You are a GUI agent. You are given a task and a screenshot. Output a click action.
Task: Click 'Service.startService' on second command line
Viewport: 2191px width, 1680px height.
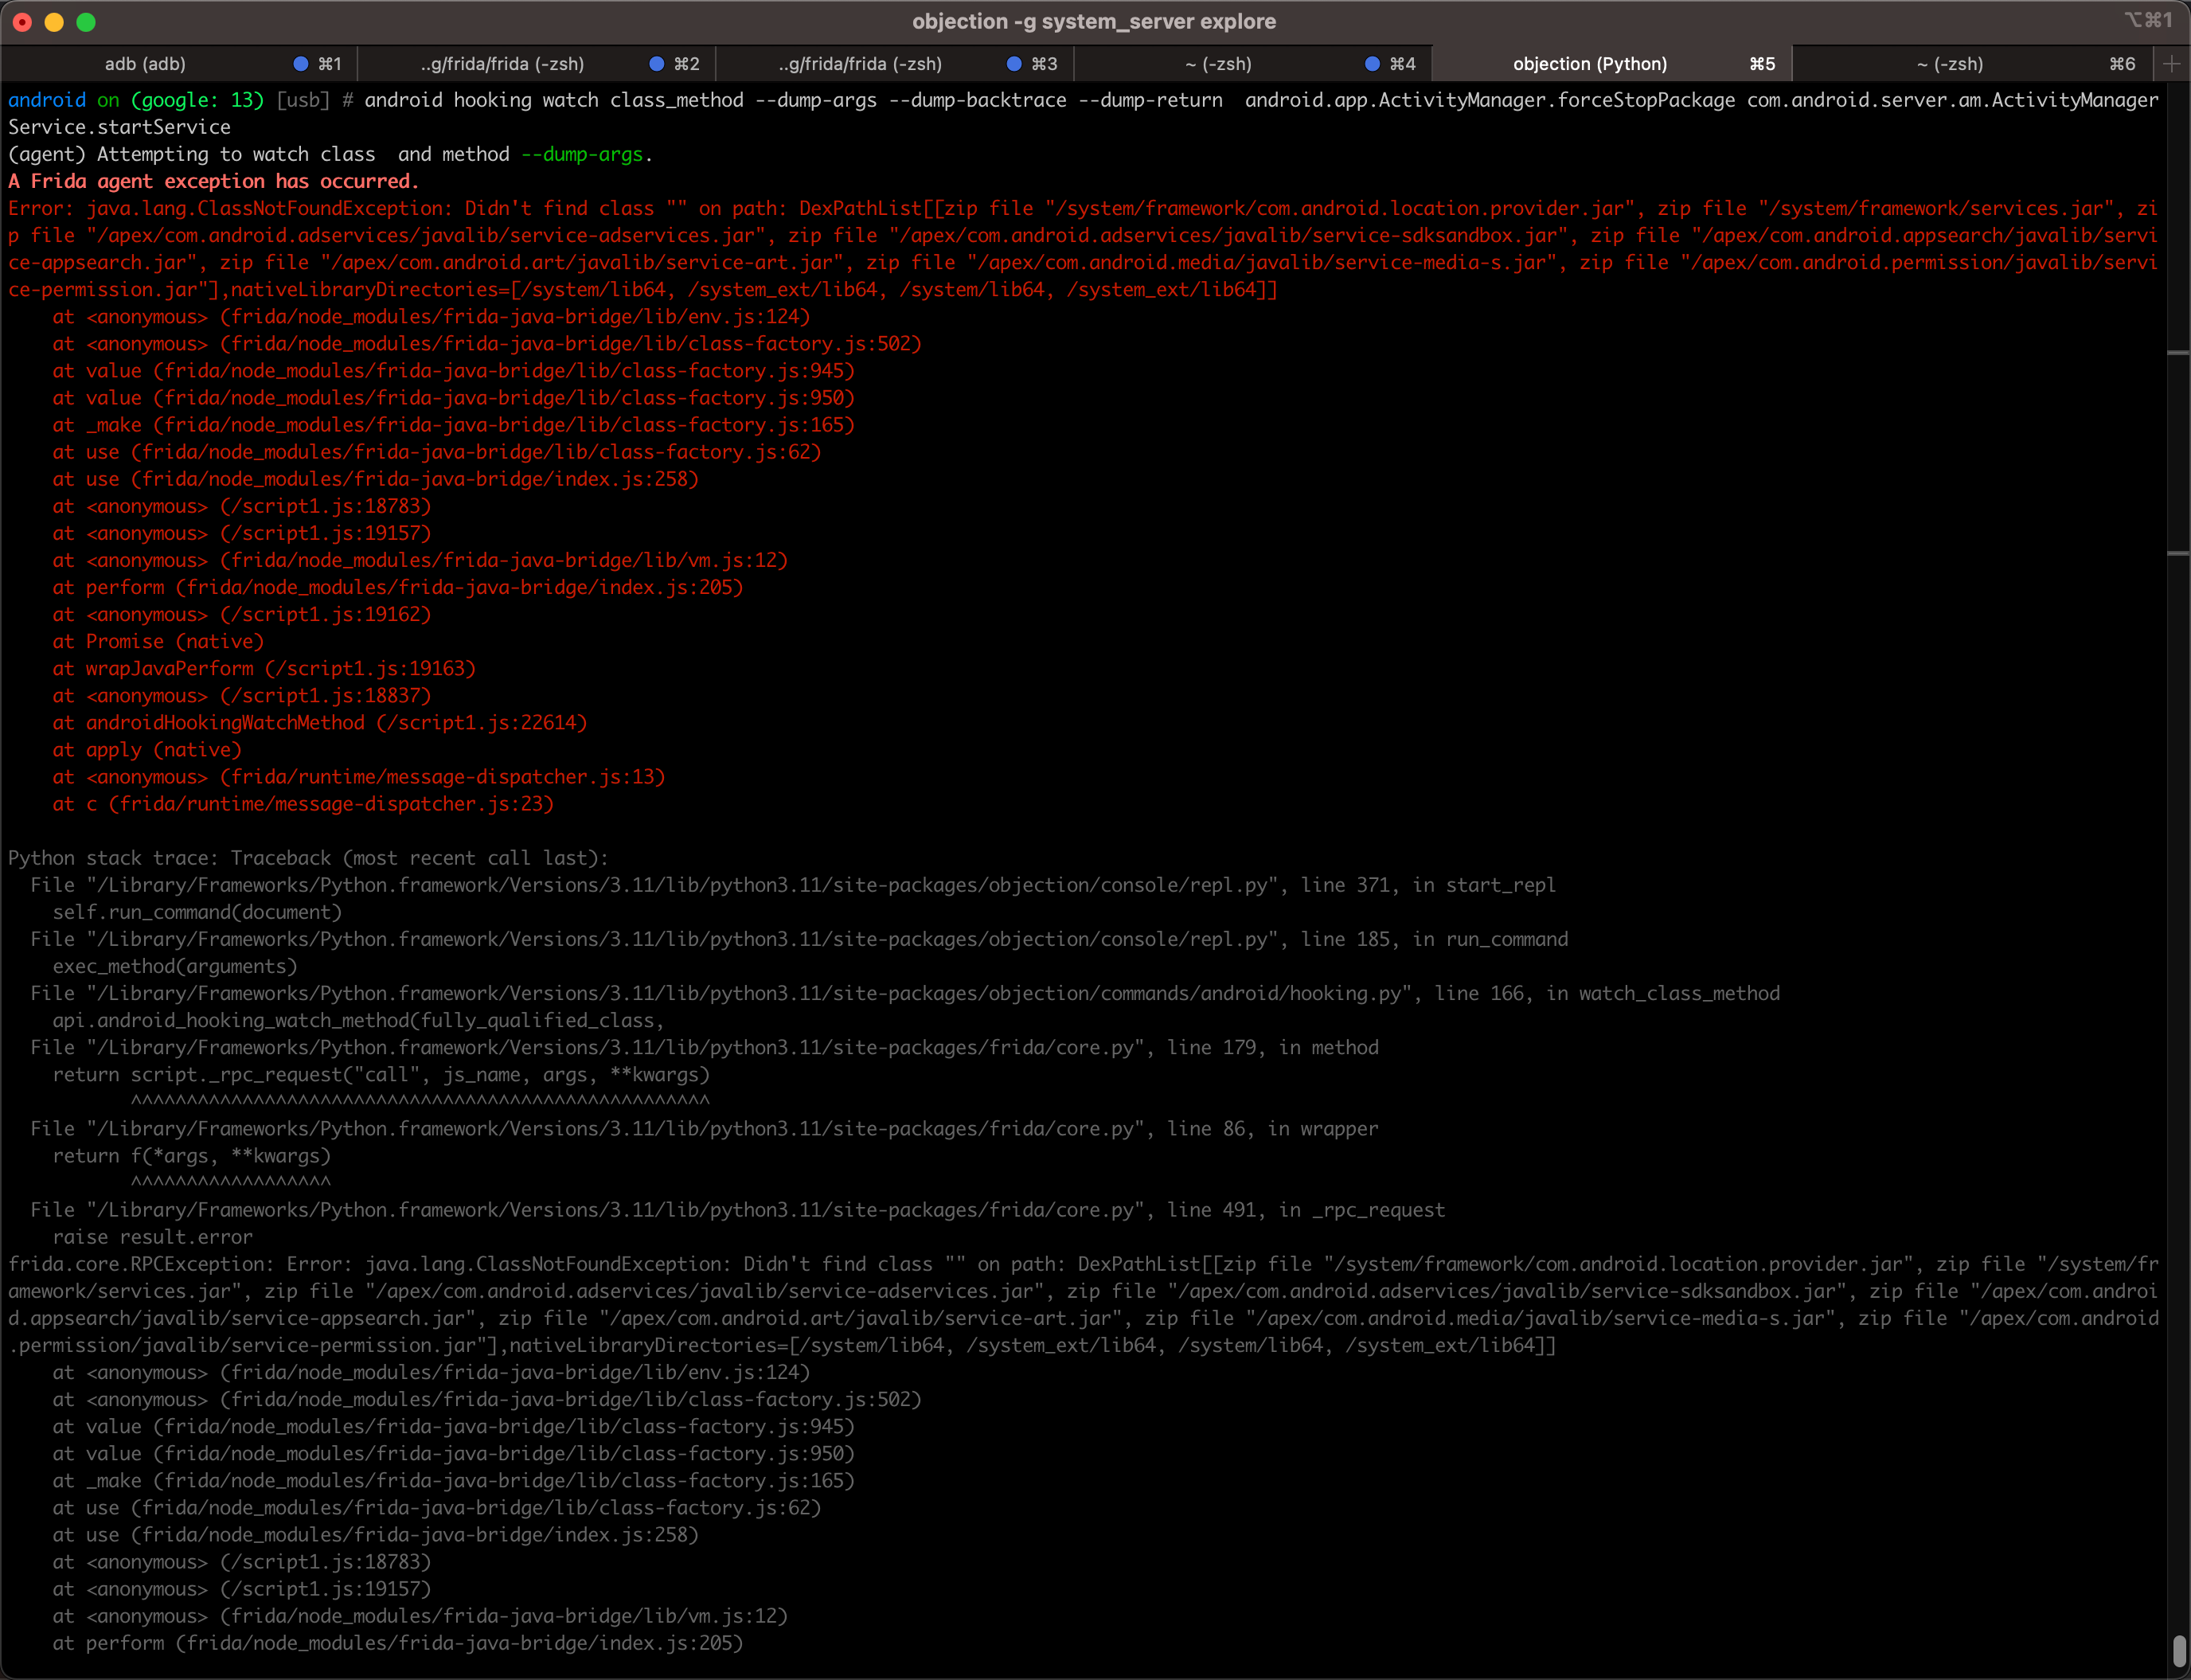pyautogui.click(x=119, y=127)
